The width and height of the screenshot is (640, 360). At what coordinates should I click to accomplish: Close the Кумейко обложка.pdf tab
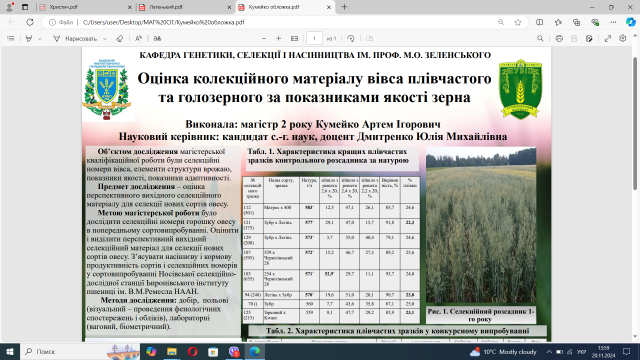point(329,7)
